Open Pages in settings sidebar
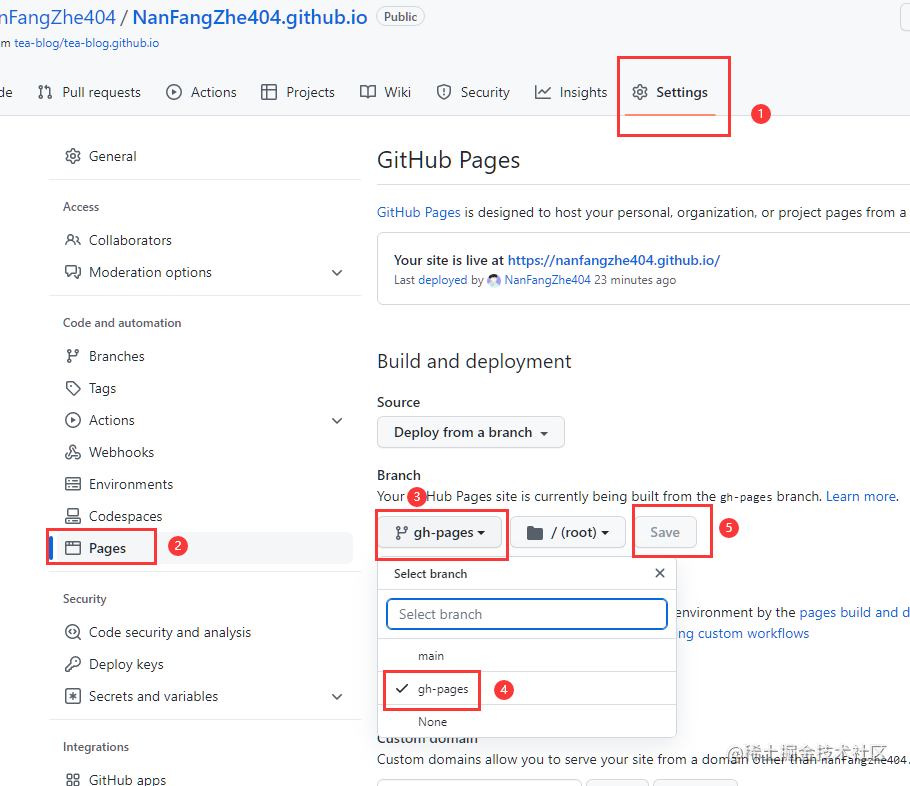The width and height of the screenshot is (910, 786). (x=201, y=548)
